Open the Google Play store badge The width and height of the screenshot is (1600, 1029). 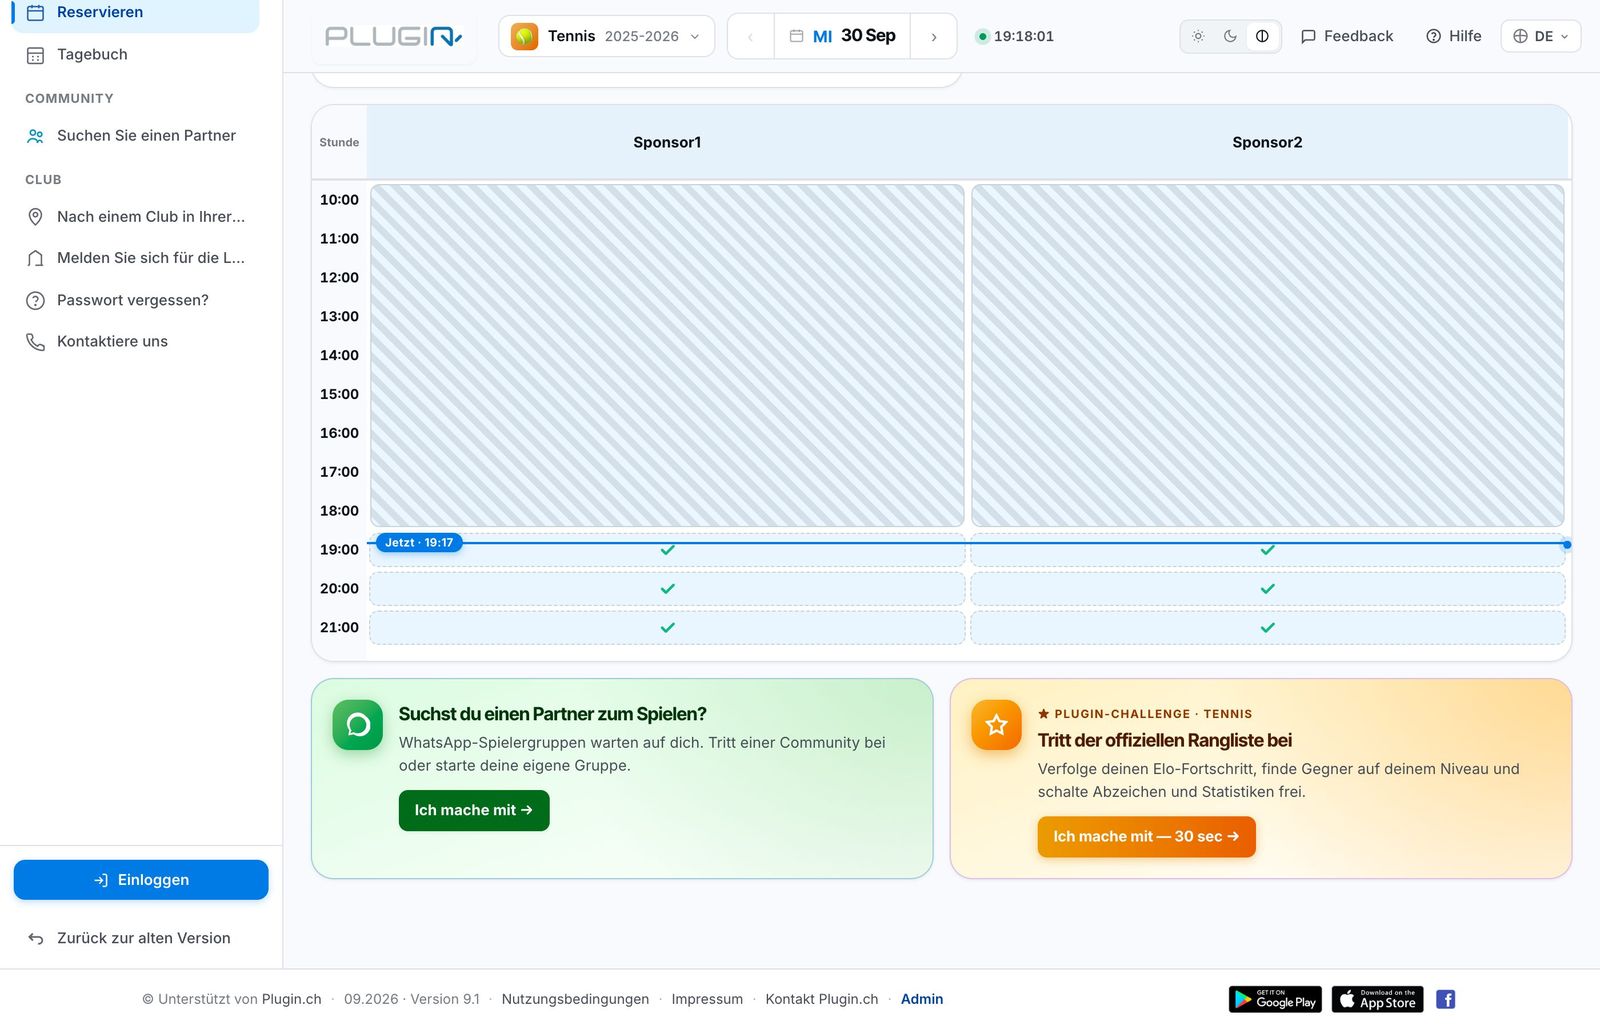(x=1275, y=999)
